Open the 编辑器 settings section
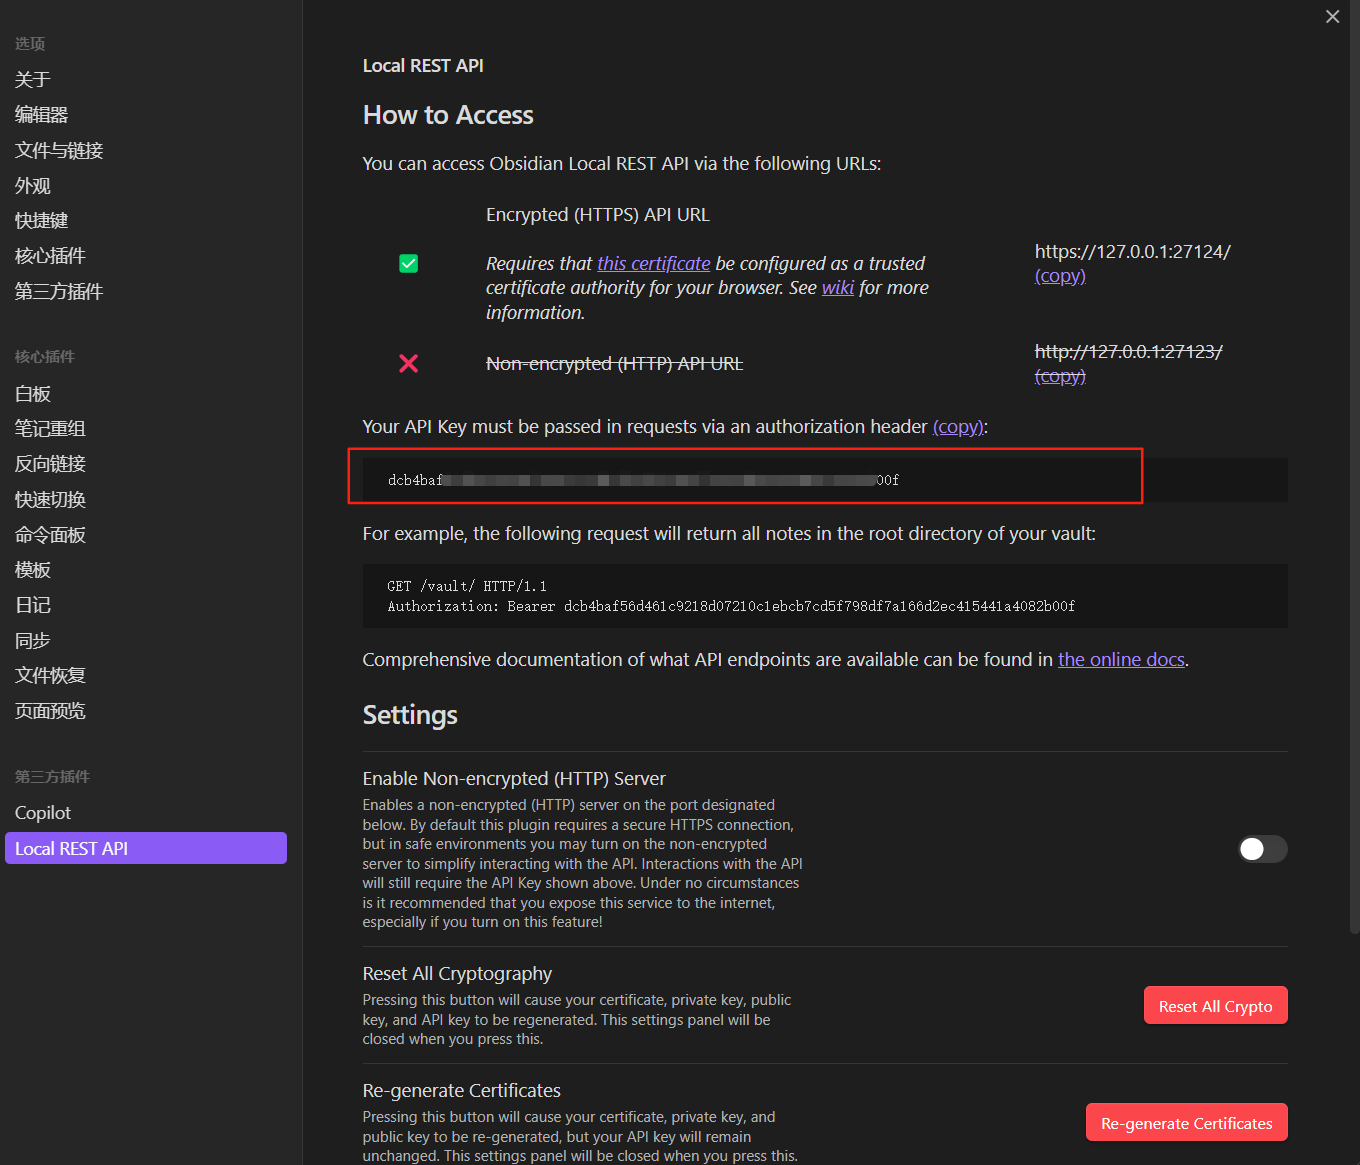 (x=41, y=114)
